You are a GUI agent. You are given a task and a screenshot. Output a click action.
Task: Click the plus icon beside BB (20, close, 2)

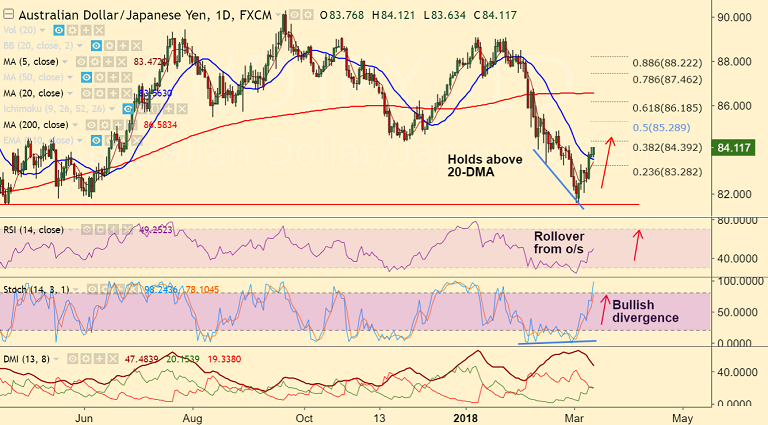click(x=123, y=46)
